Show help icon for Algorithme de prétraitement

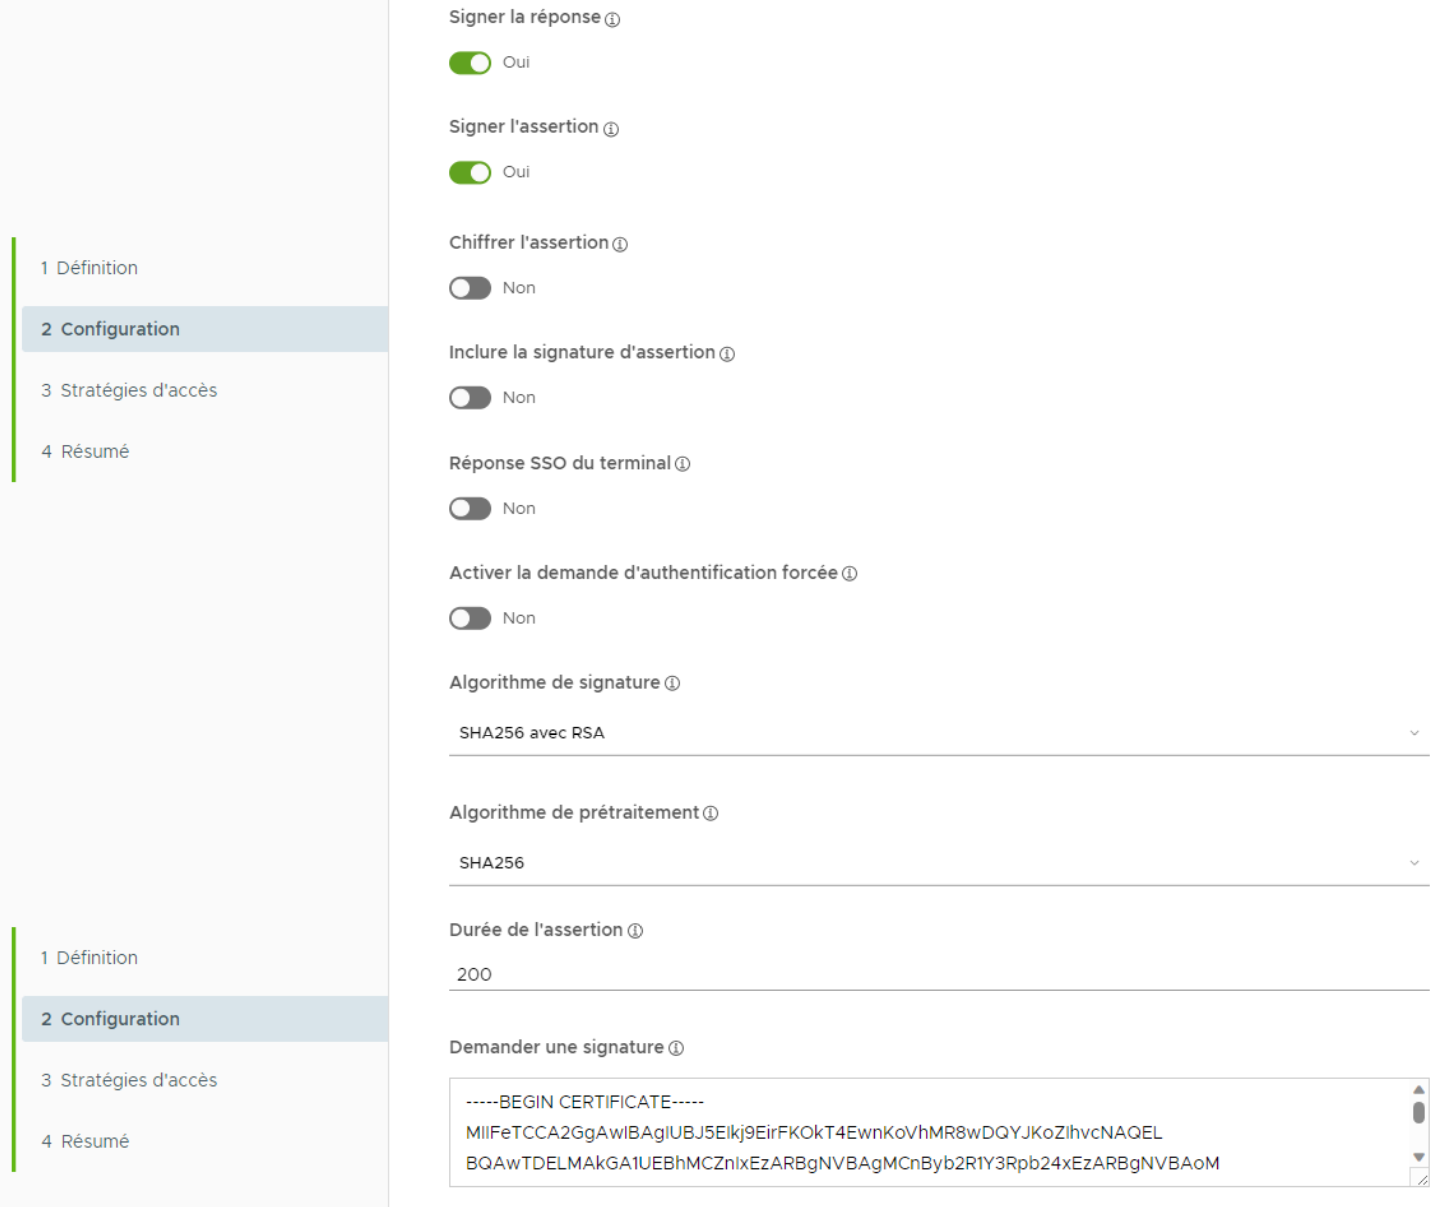(x=710, y=814)
